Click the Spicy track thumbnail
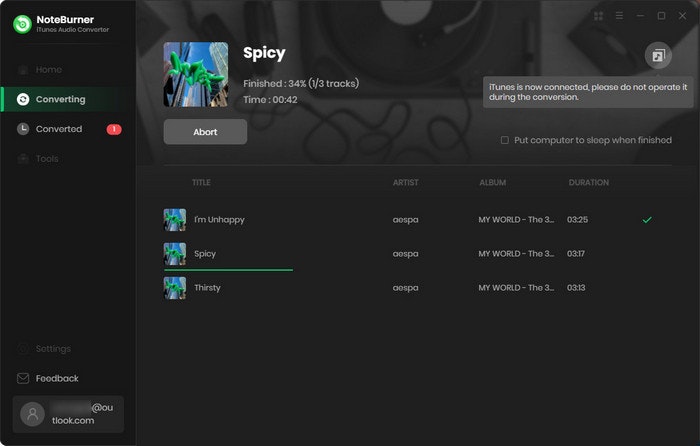 point(175,254)
